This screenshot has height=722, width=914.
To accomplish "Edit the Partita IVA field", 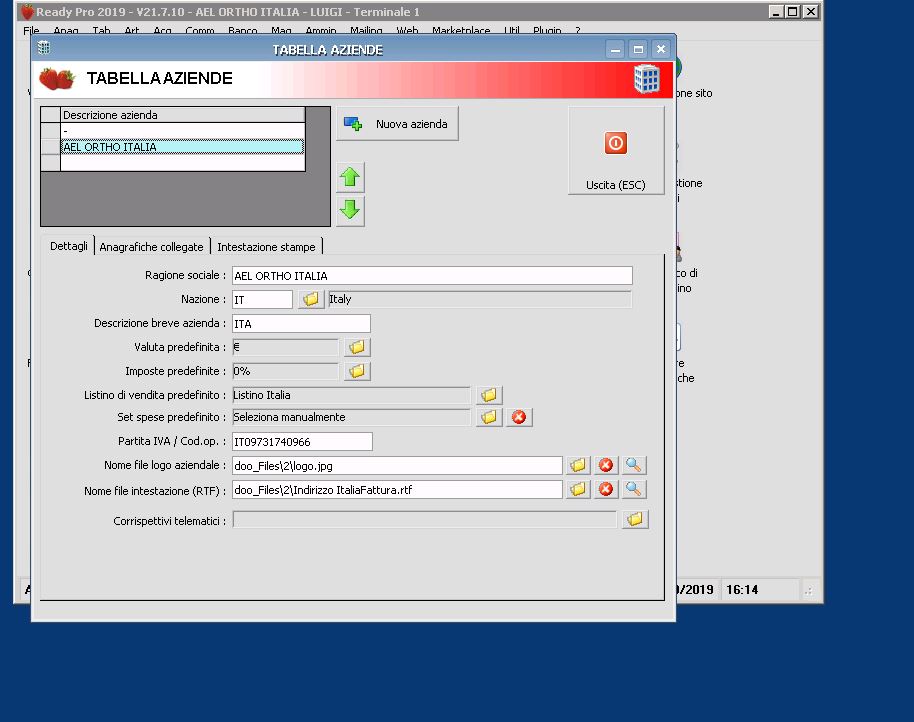I will [x=302, y=442].
